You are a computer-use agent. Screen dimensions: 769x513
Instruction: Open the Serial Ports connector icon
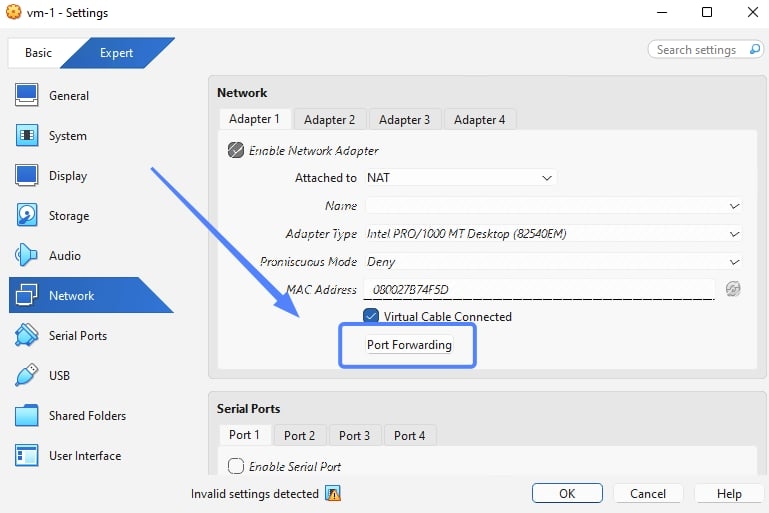click(x=26, y=335)
